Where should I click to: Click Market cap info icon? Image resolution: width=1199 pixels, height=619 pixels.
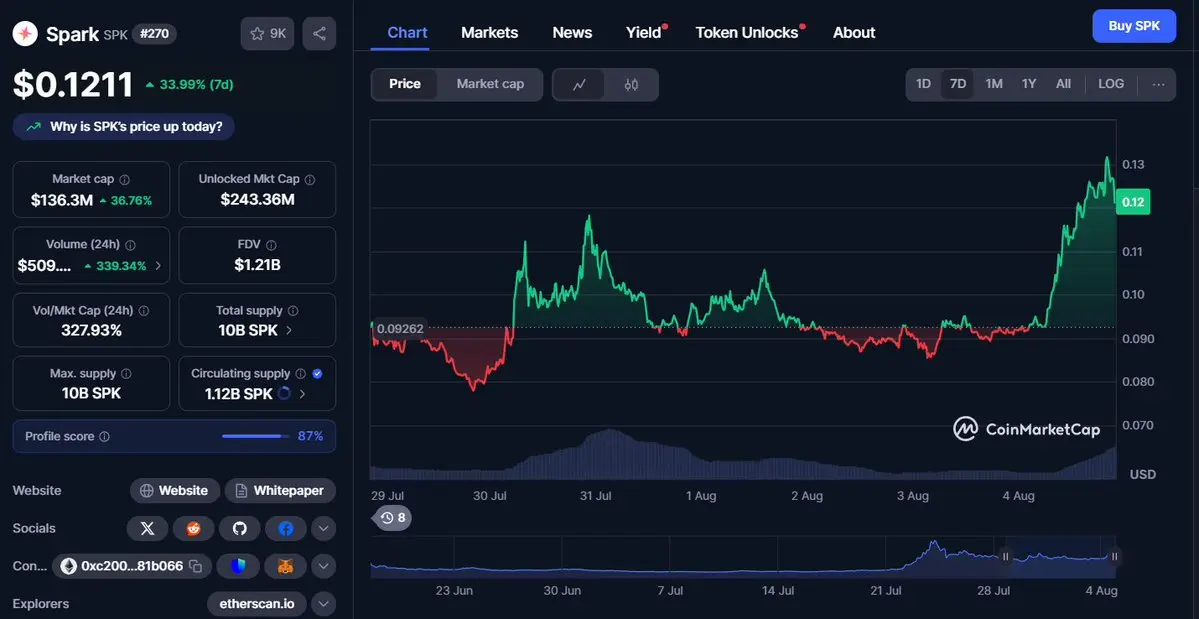[x=125, y=180]
